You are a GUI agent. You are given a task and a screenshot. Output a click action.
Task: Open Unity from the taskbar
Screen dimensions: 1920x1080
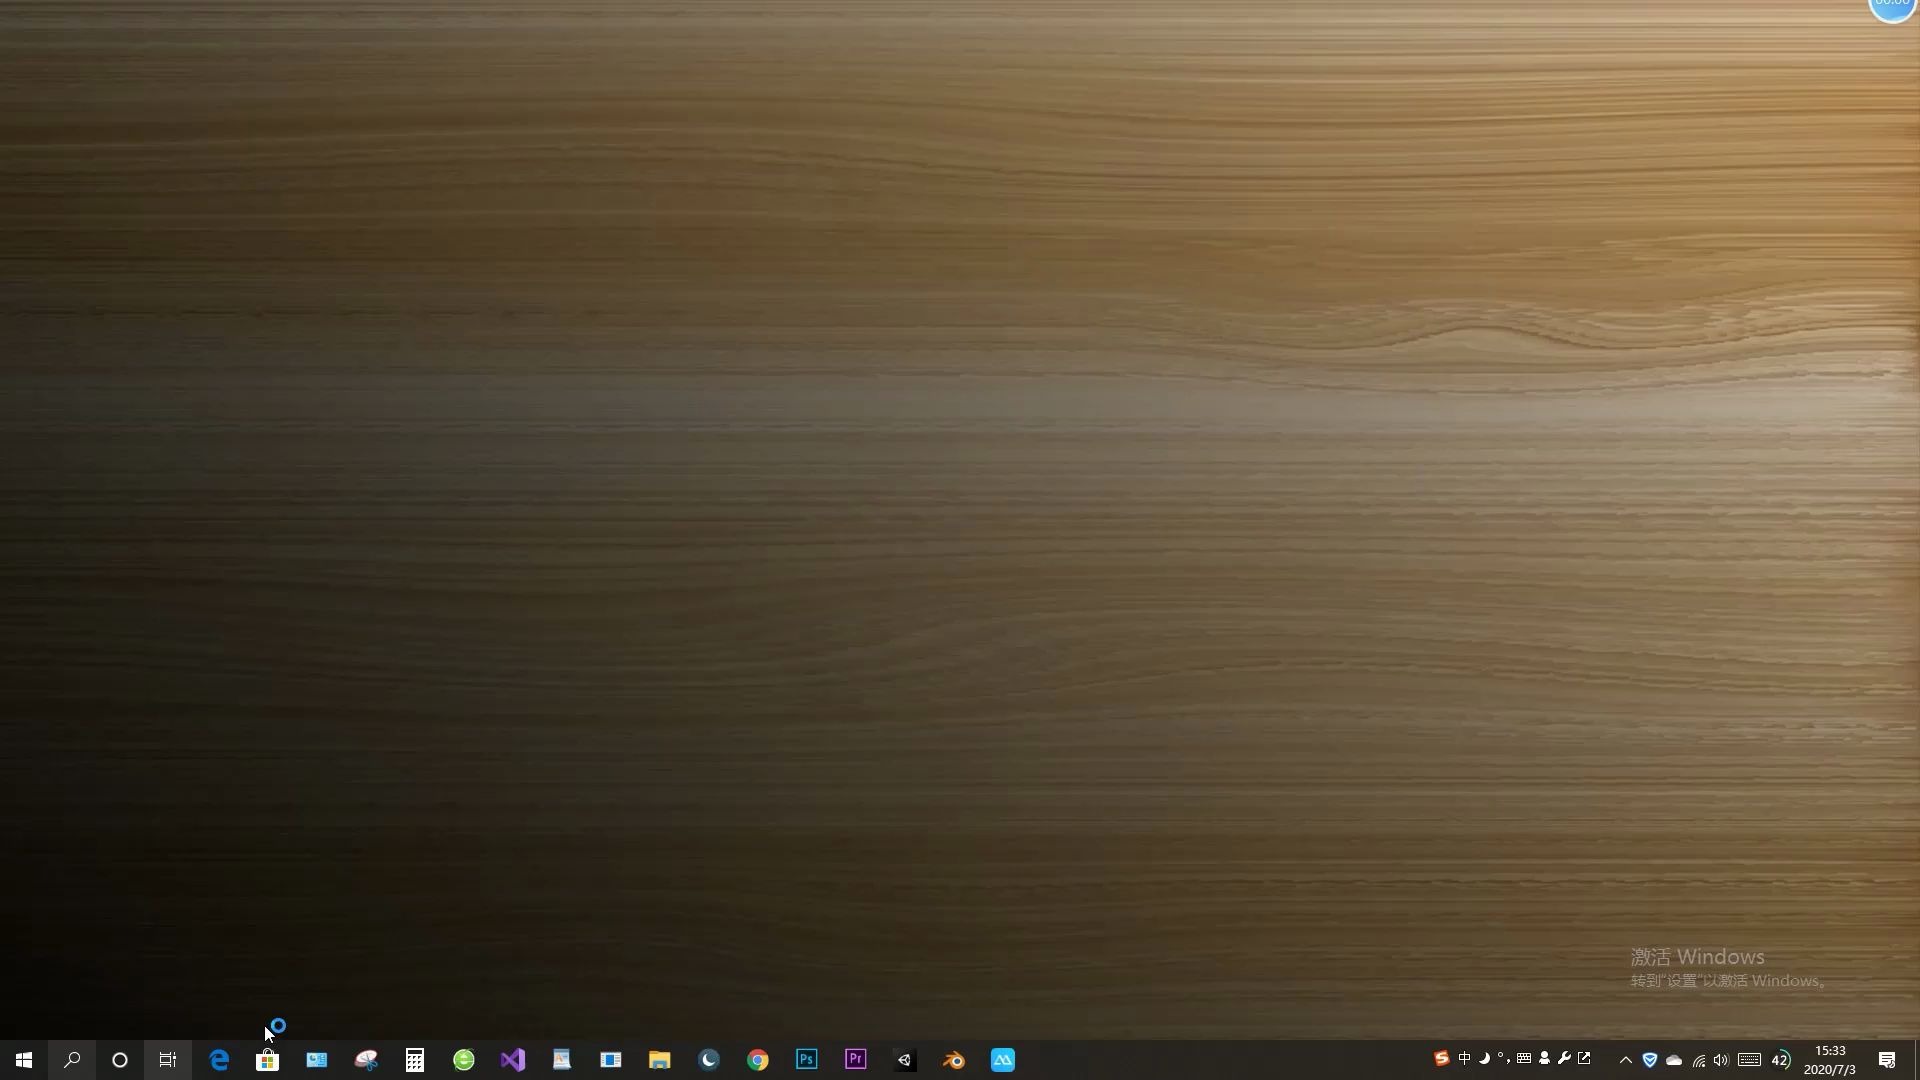click(x=905, y=1060)
